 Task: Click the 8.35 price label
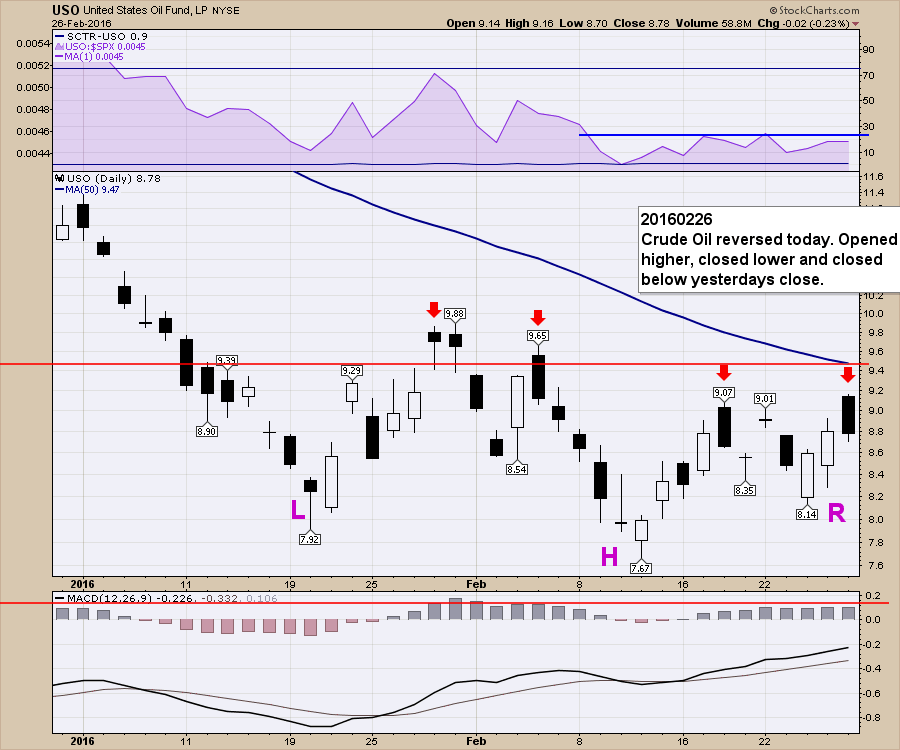point(744,491)
